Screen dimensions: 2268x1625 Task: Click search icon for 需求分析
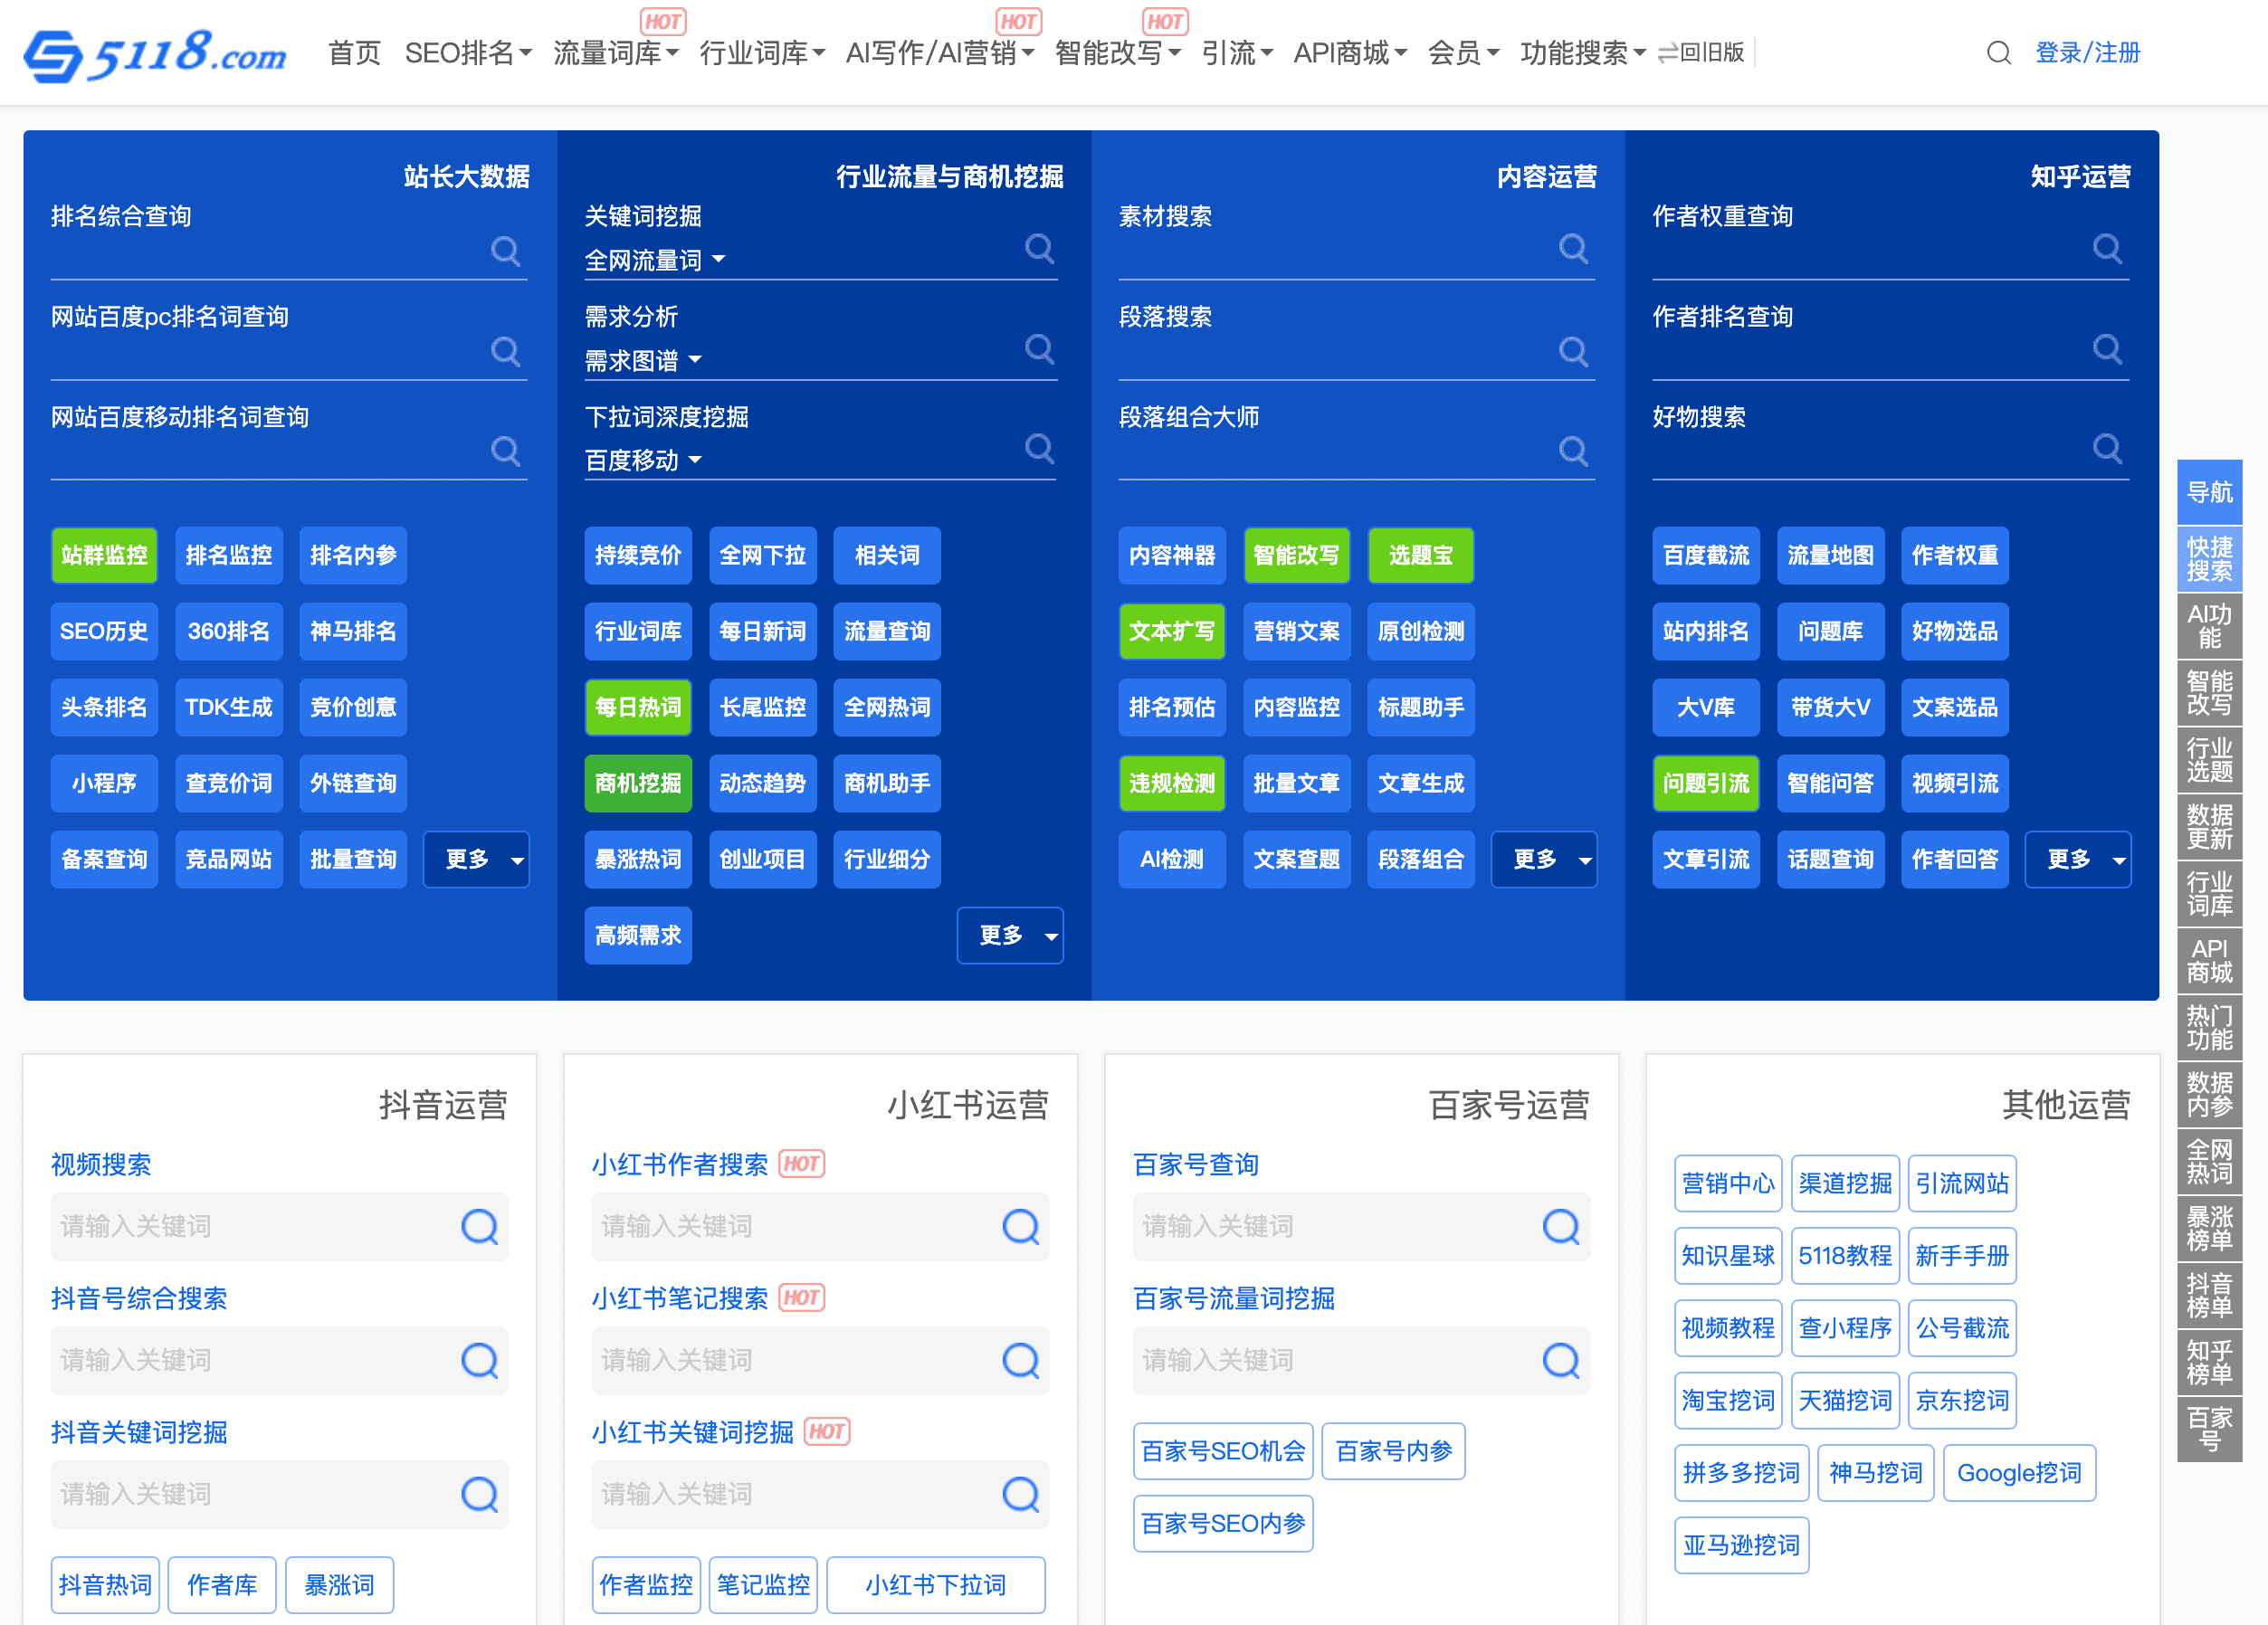(x=1040, y=348)
